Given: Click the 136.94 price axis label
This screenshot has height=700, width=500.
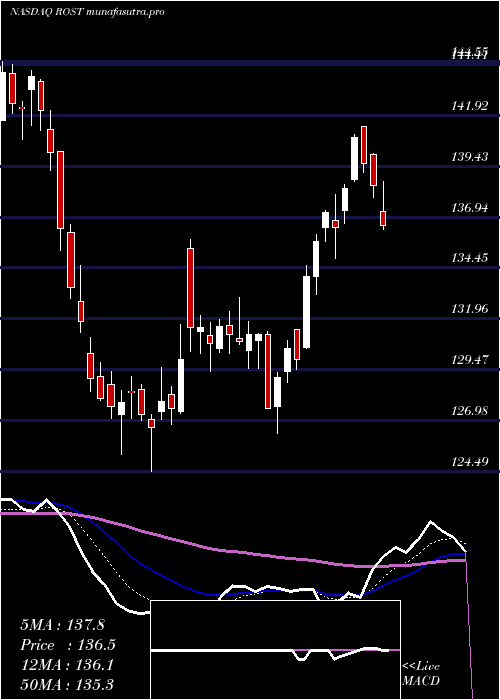Looking at the screenshot, I should point(469,208).
